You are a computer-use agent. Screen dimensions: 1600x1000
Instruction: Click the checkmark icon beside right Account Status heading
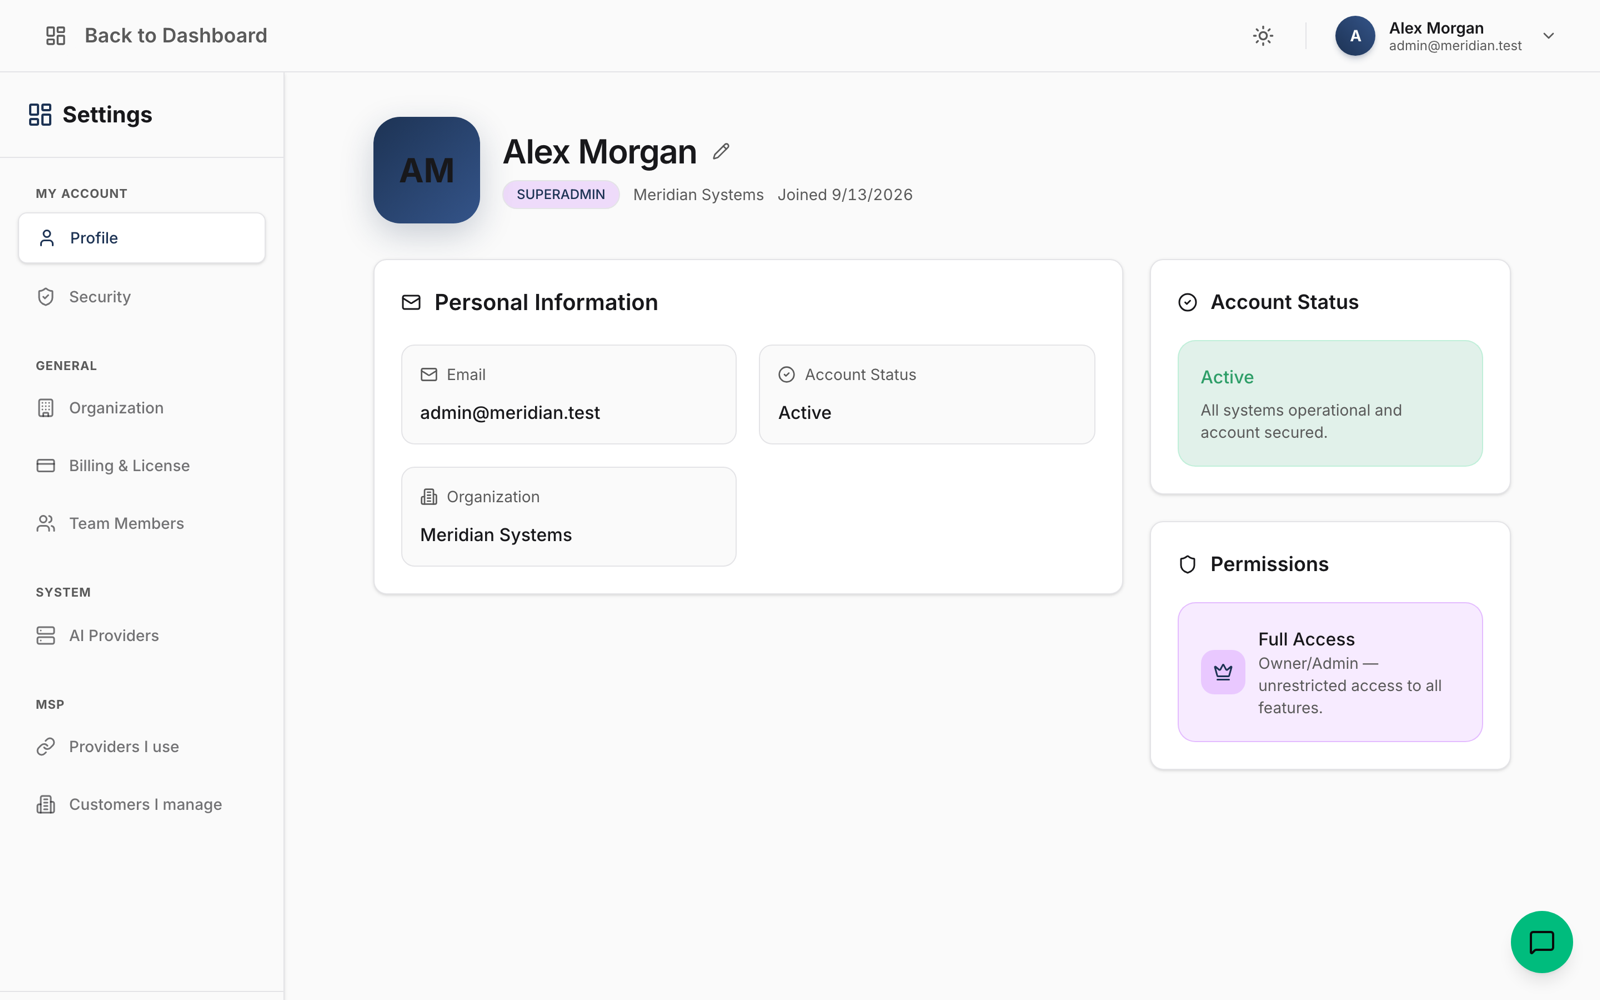pyautogui.click(x=1187, y=302)
